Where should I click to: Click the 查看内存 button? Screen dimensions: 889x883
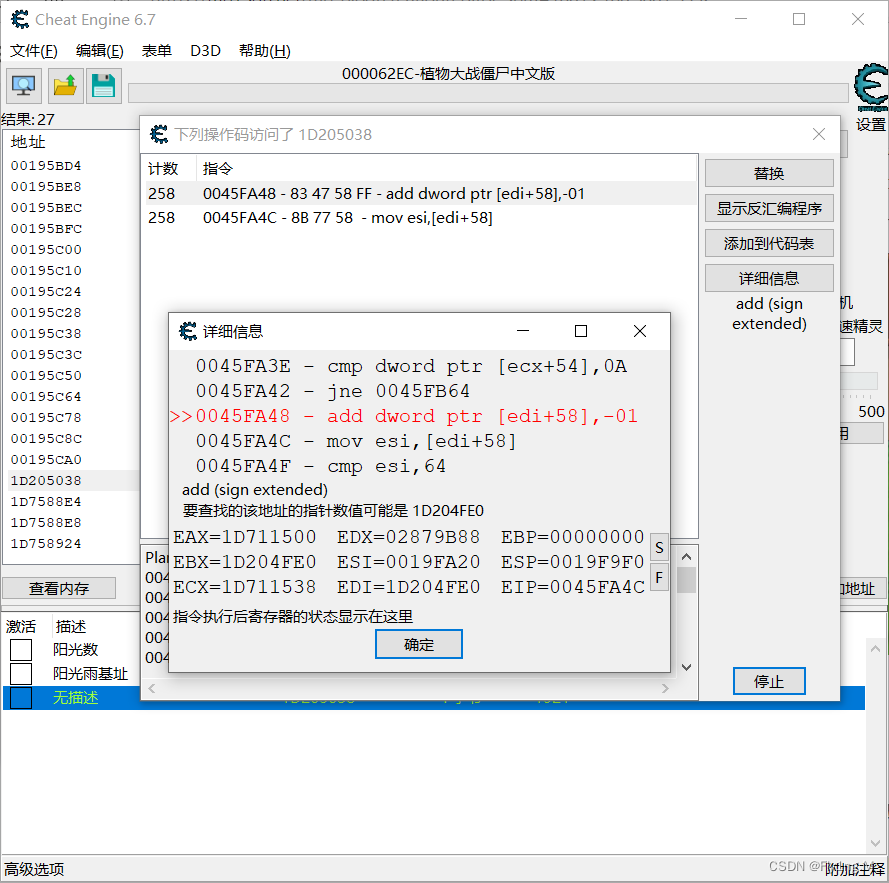point(59,589)
